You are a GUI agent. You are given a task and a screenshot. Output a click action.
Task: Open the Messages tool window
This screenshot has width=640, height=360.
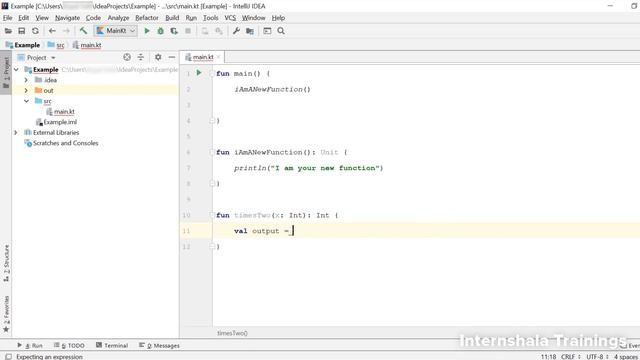[x=159, y=345]
